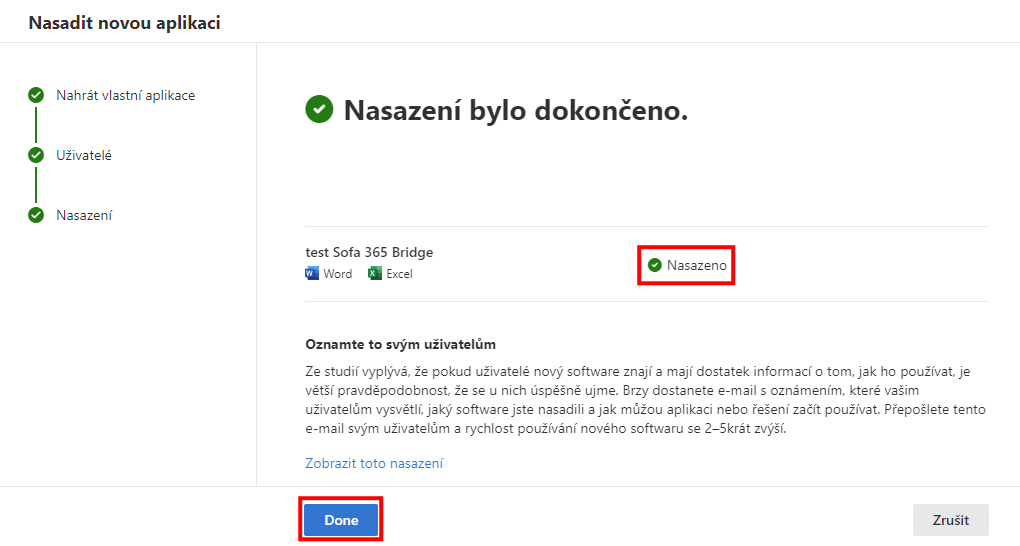This screenshot has width=1020, height=546.
Task: Click the test Sofa 365 Bridge app name
Action: (369, 252)
